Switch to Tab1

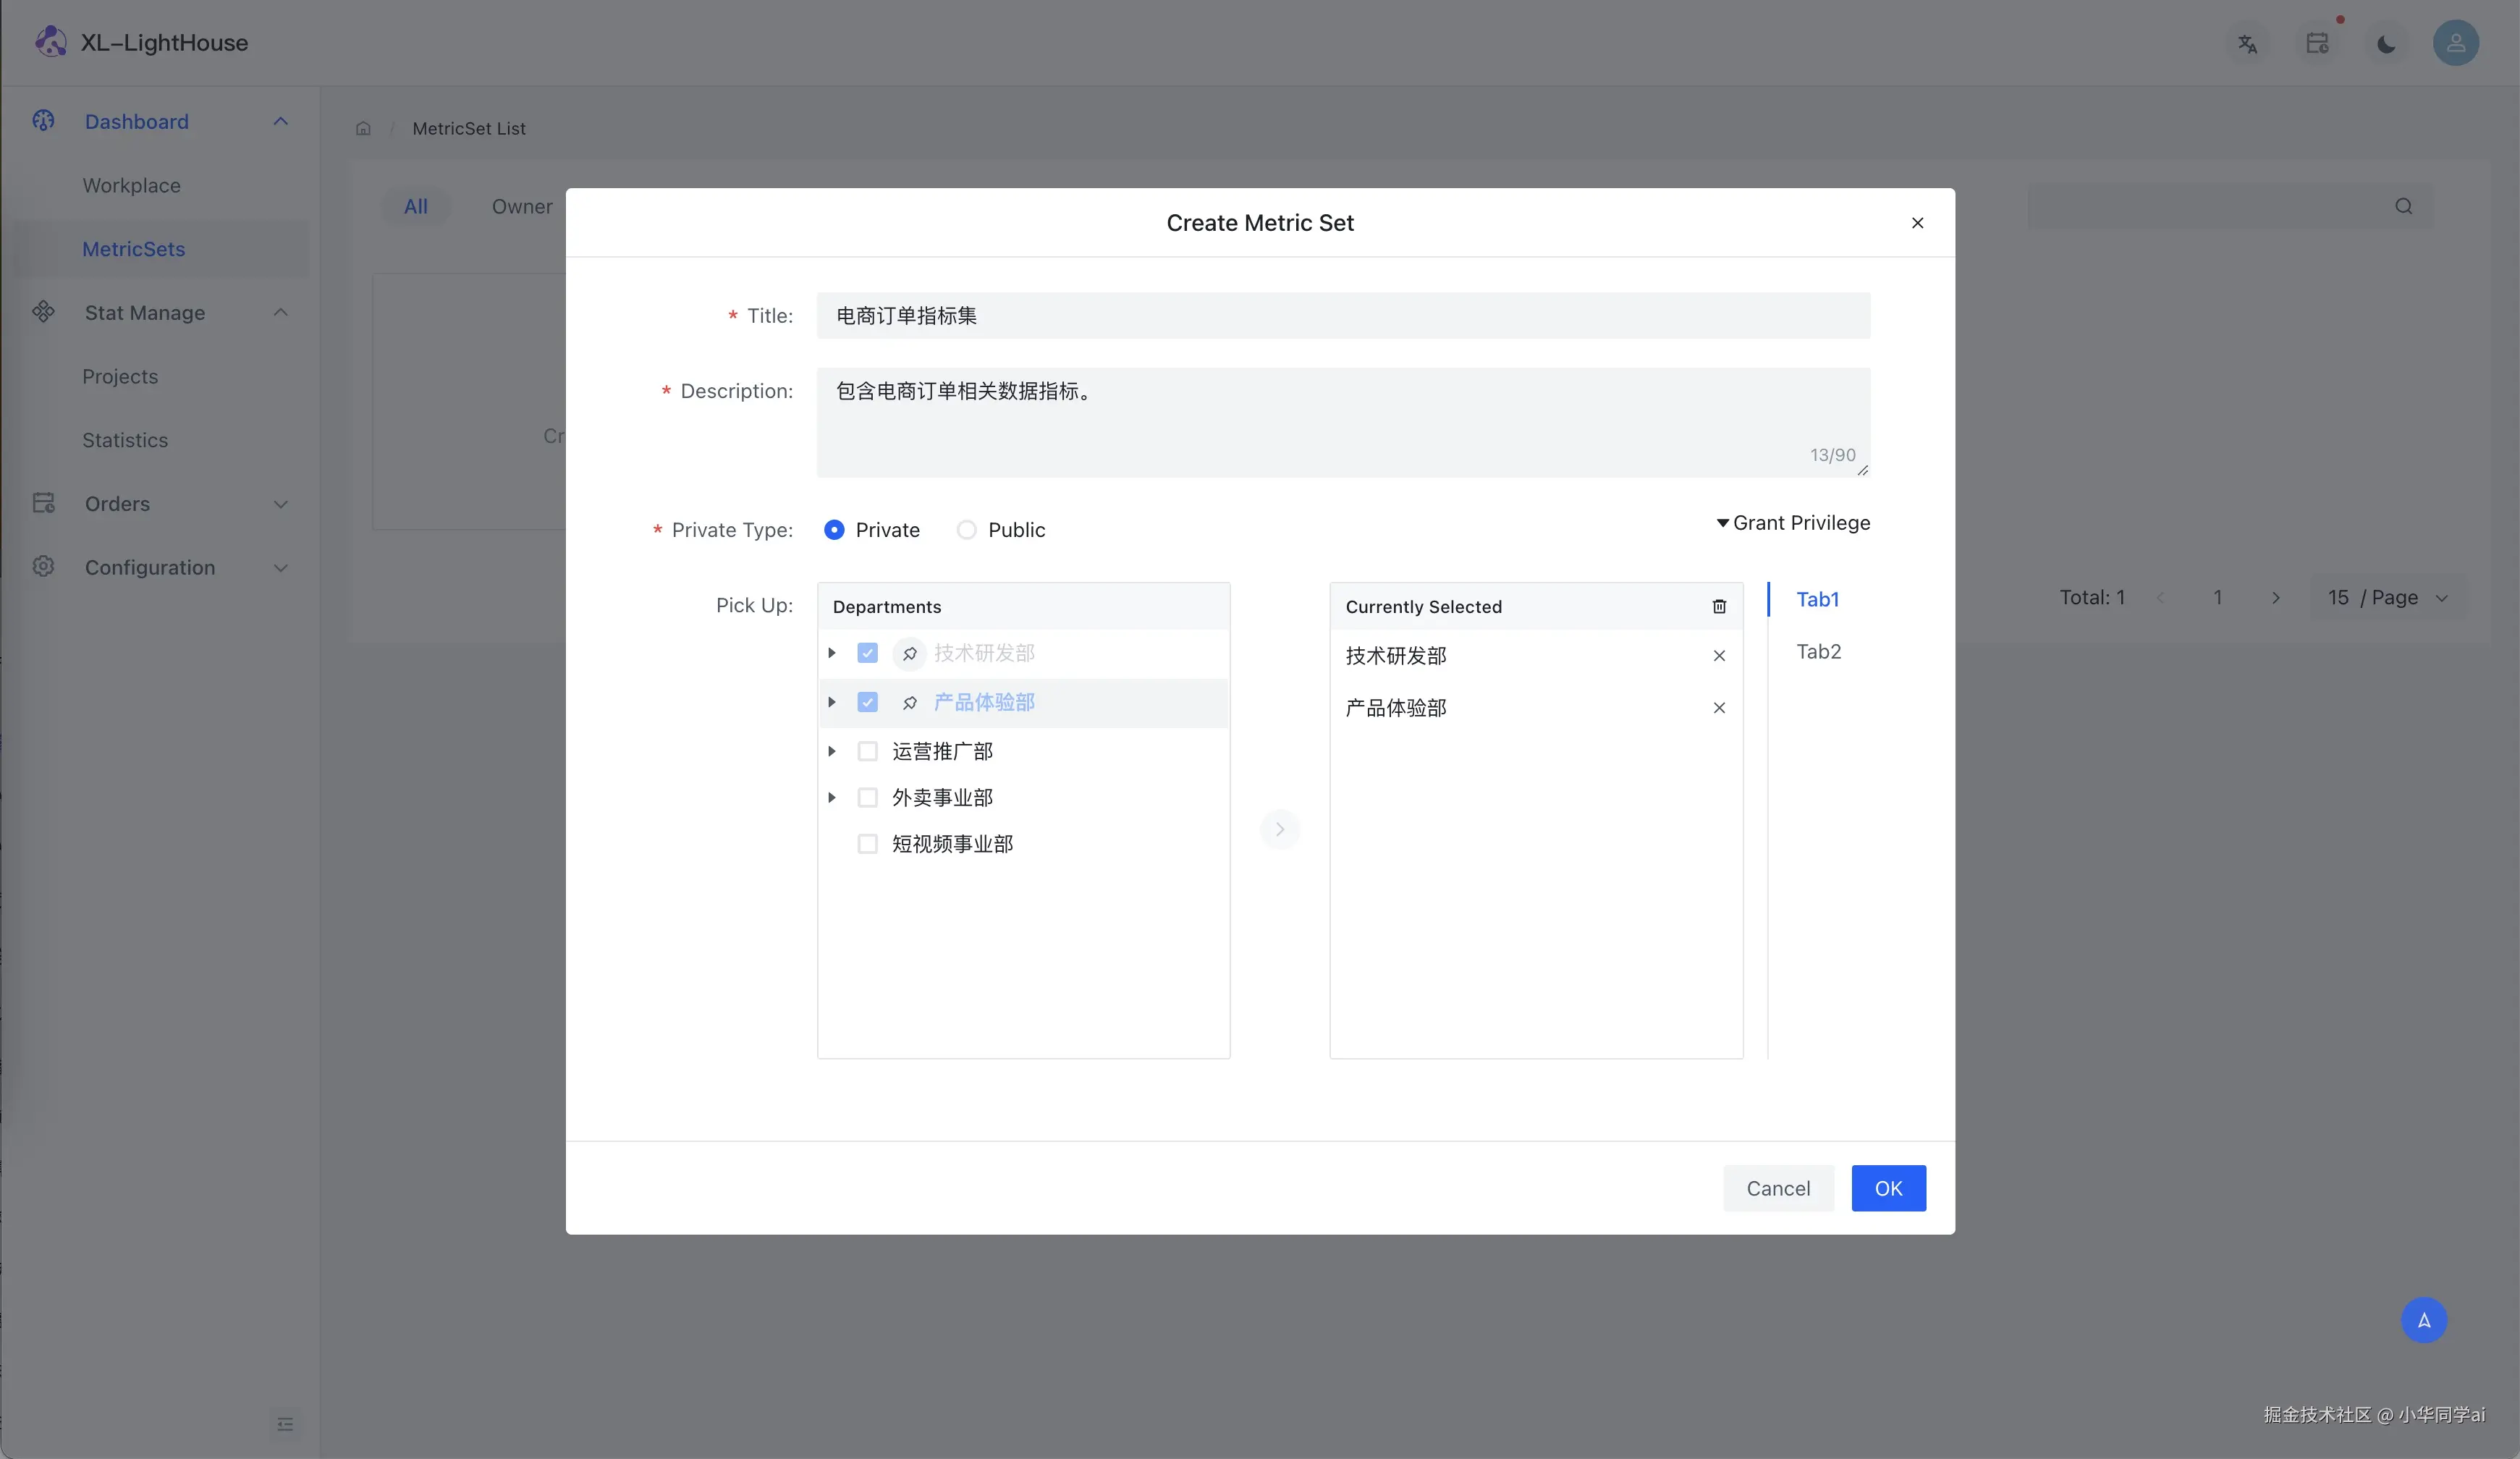coord(1817,600)
